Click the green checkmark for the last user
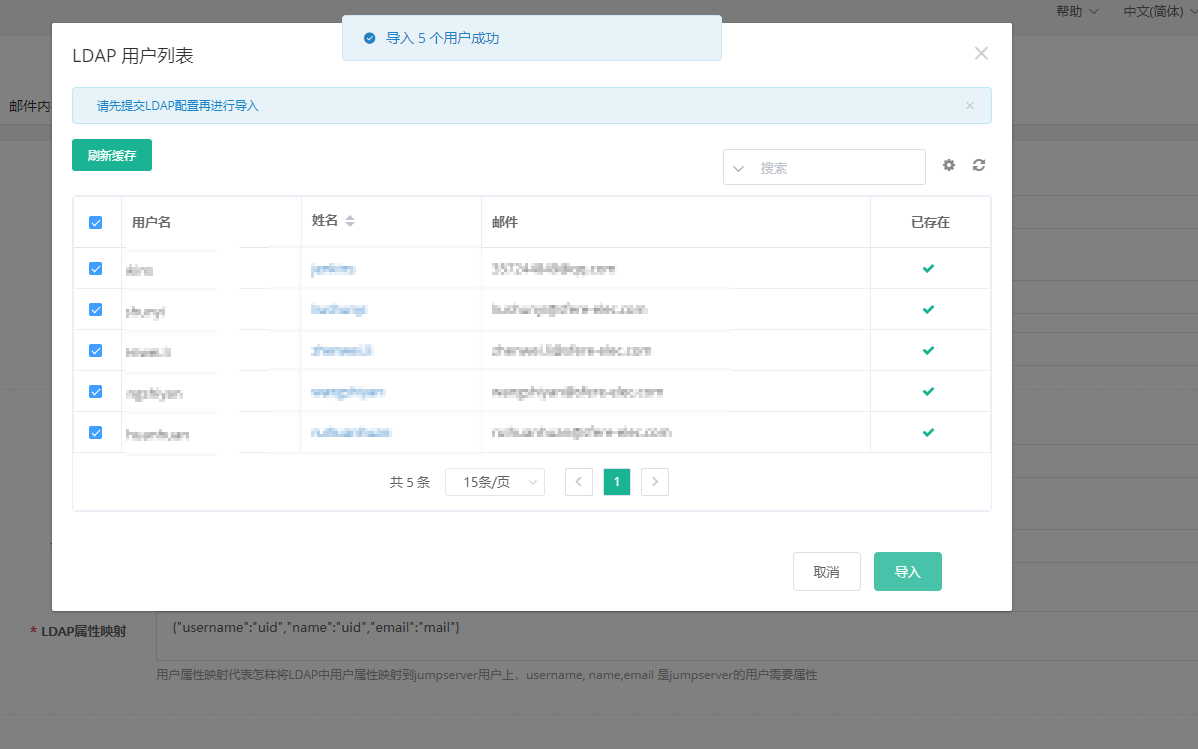 coord(928,432)
